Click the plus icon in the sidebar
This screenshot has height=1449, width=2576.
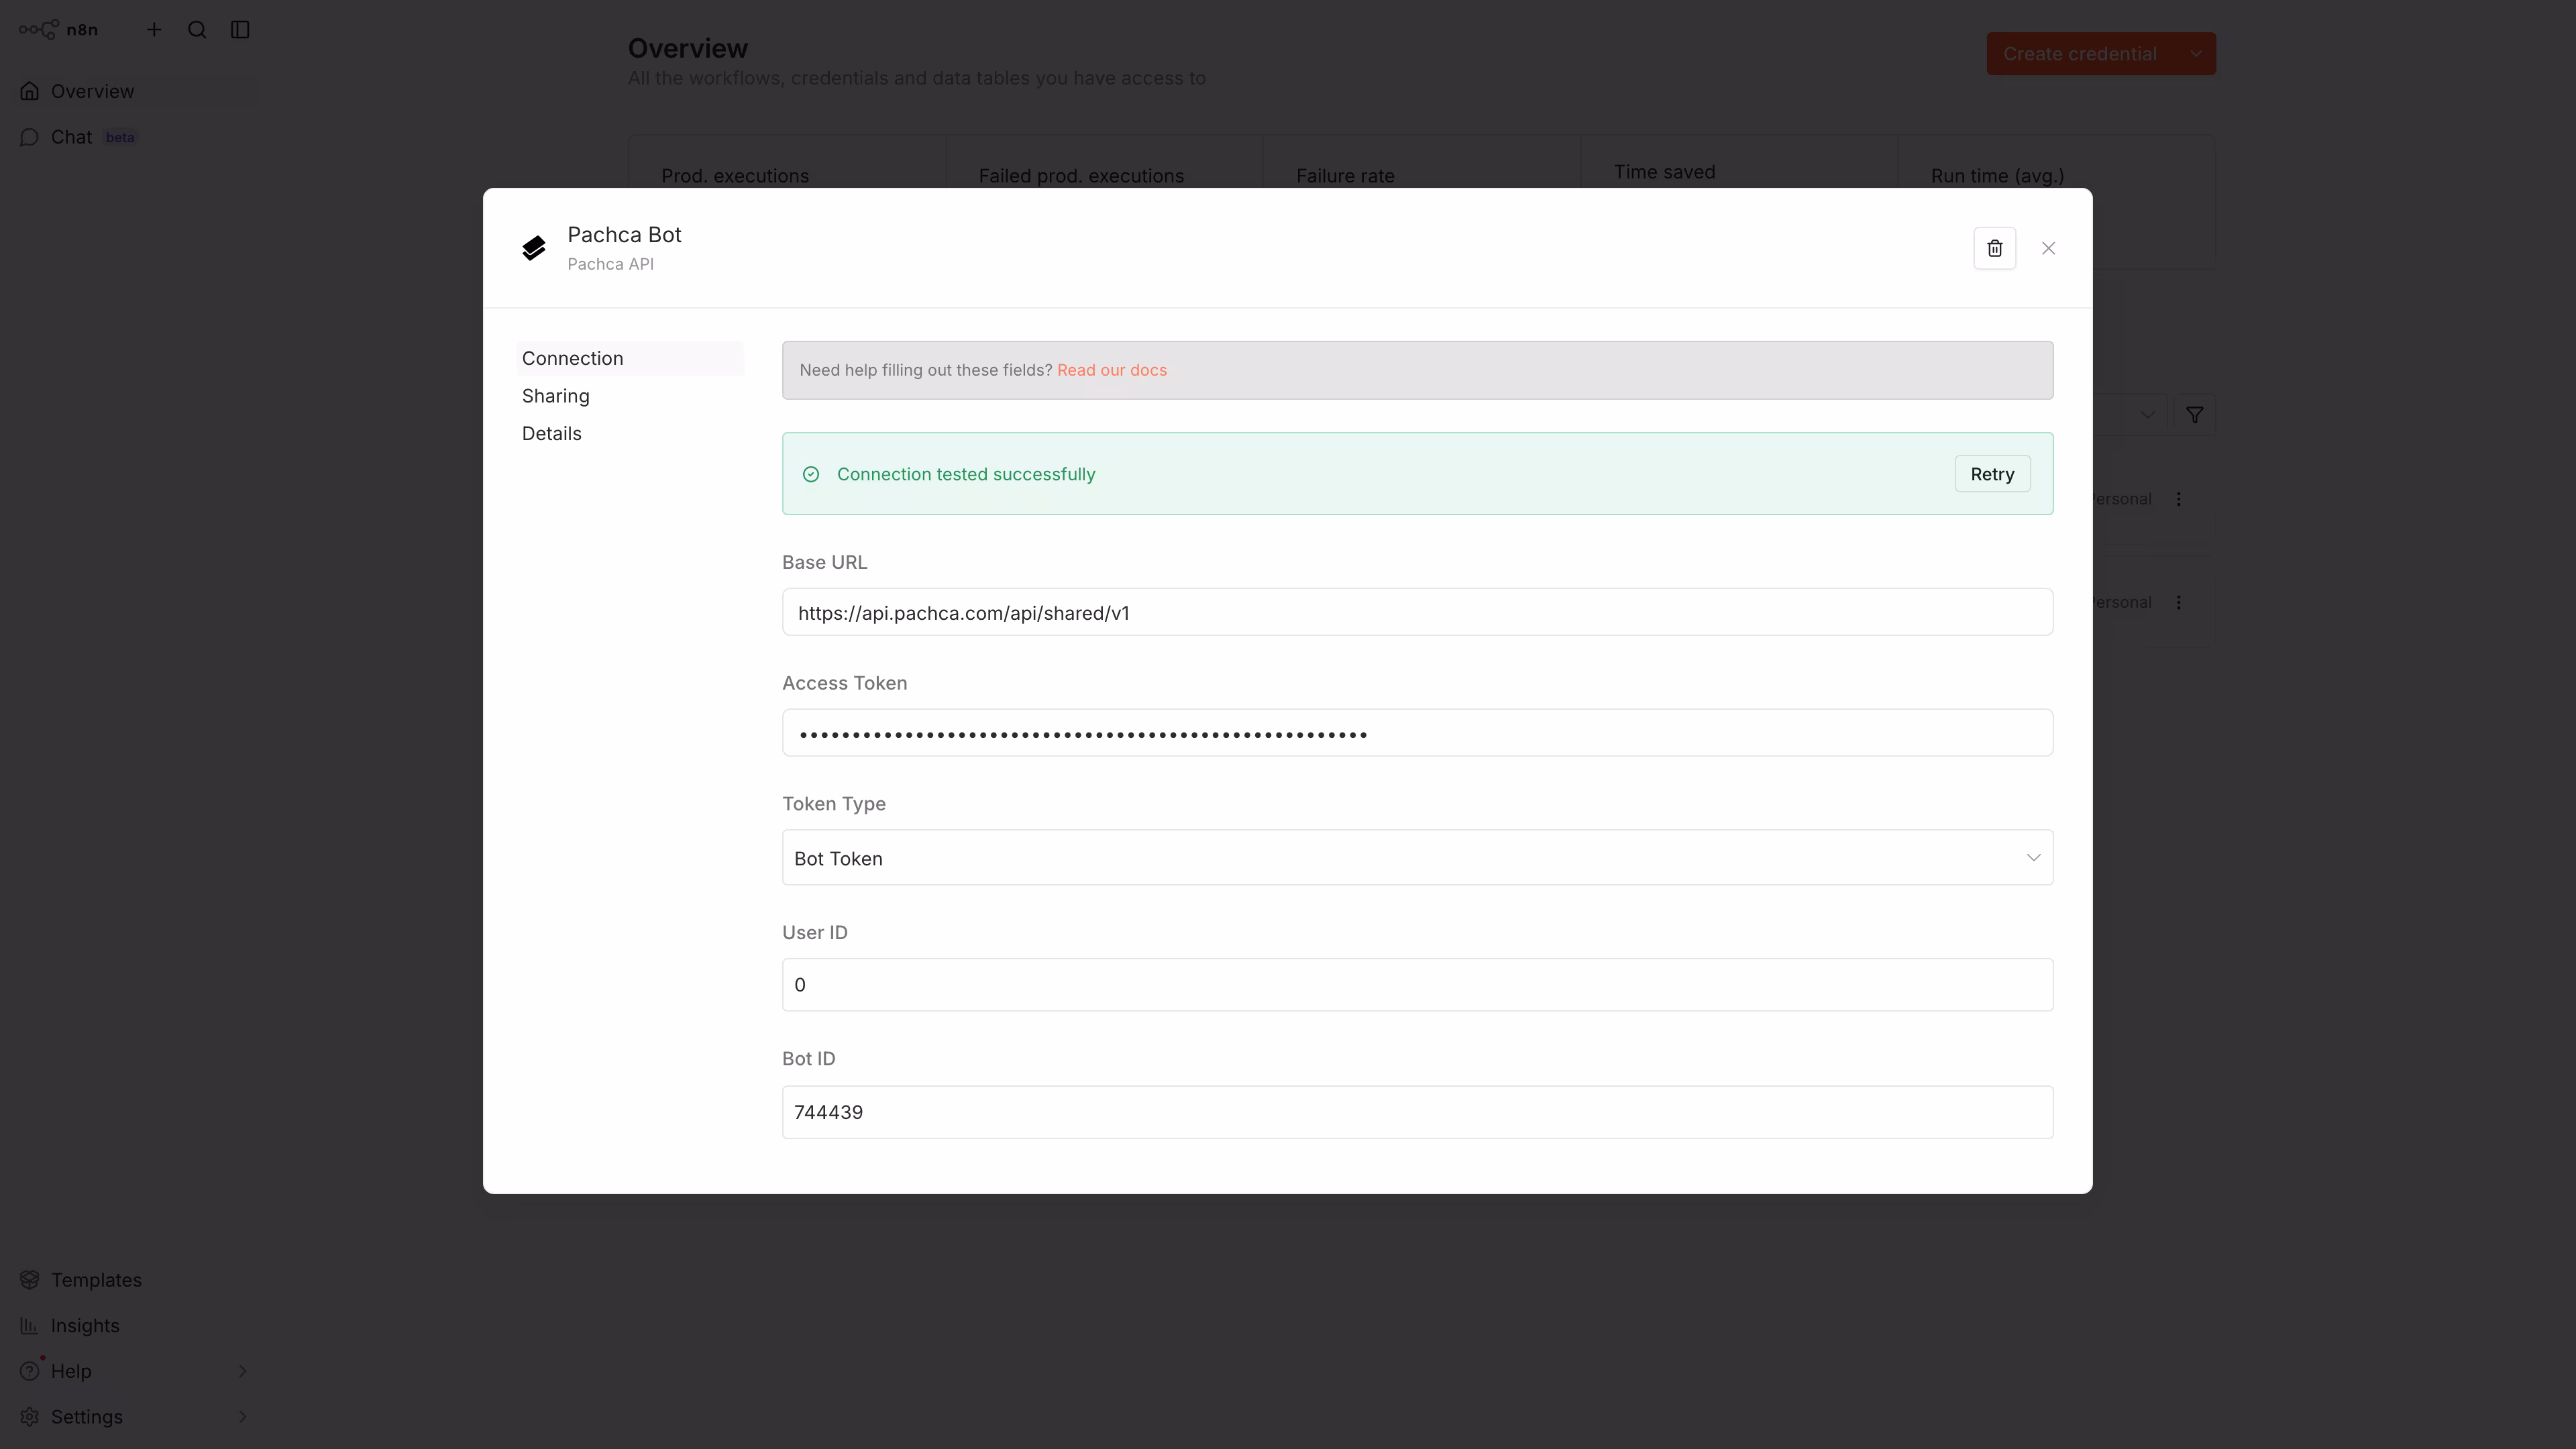coord(154,30)
